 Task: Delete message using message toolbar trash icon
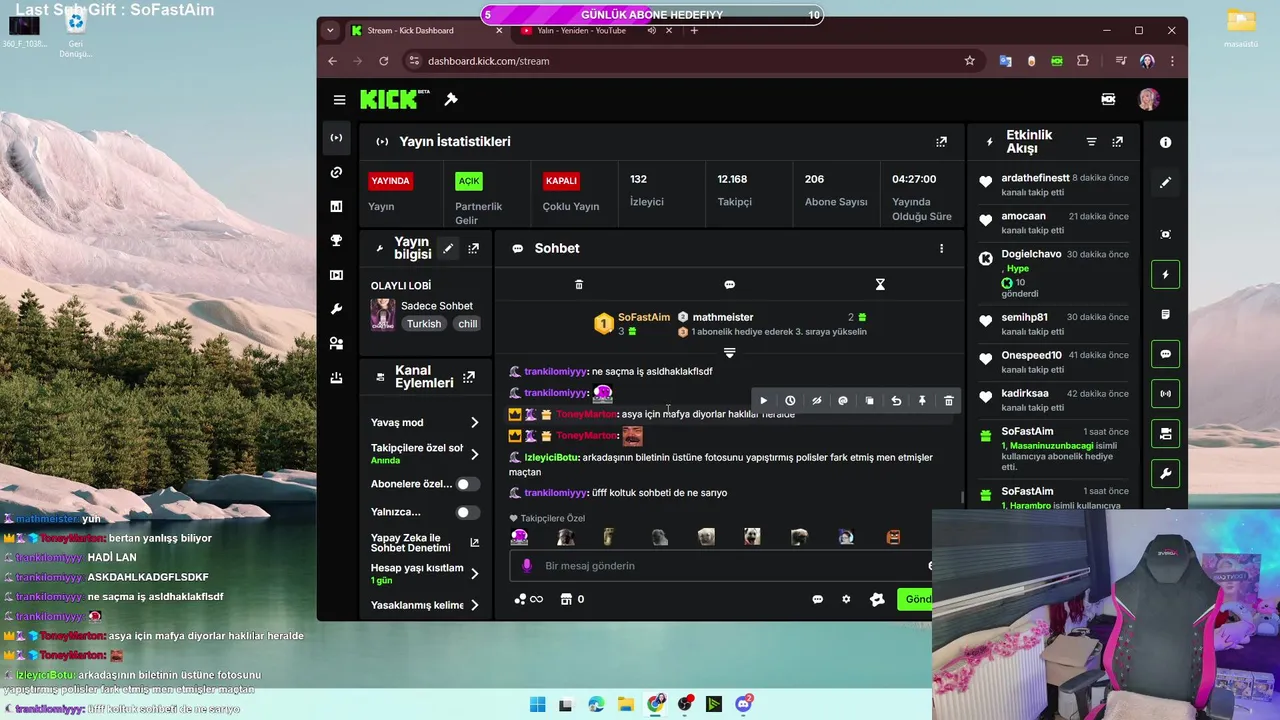tap(949, 401)
